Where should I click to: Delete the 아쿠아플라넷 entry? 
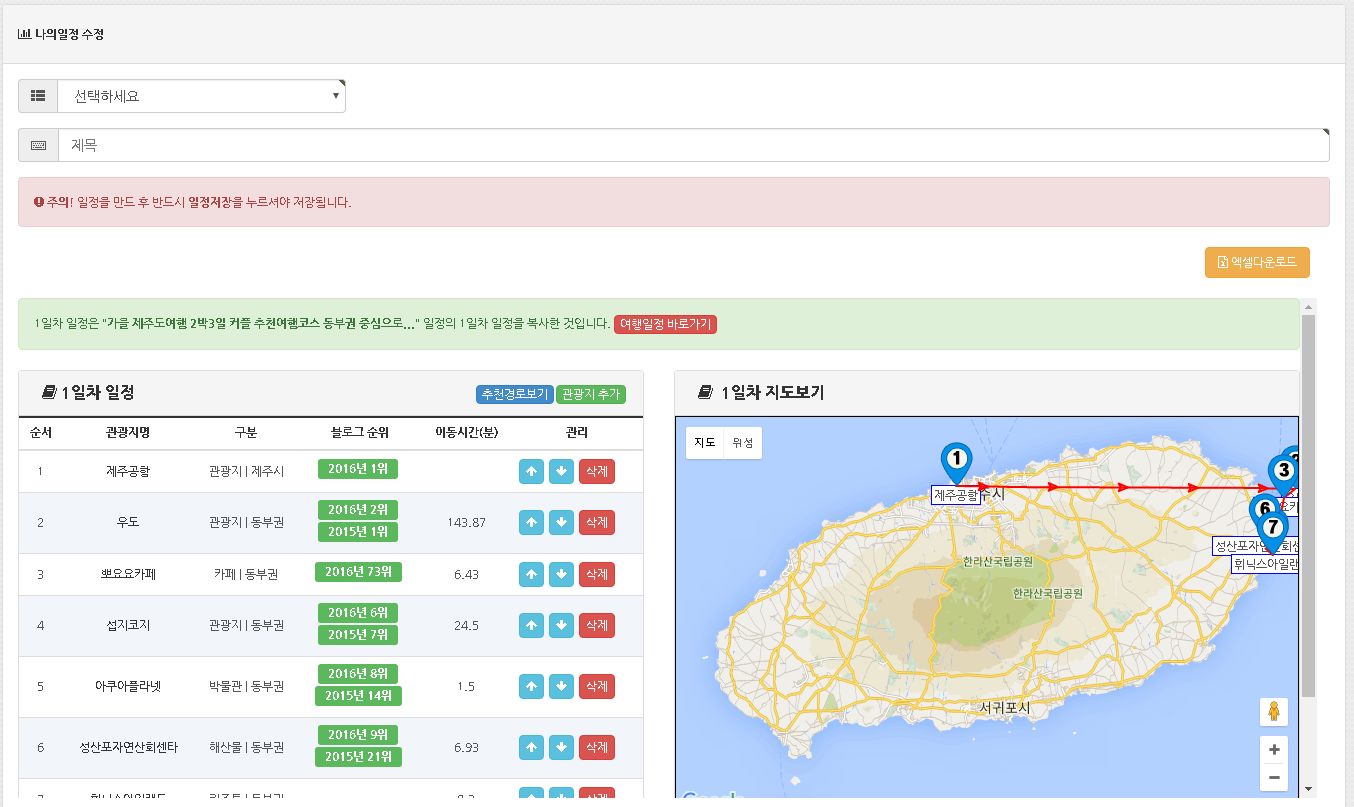click(x=597, y=687)
